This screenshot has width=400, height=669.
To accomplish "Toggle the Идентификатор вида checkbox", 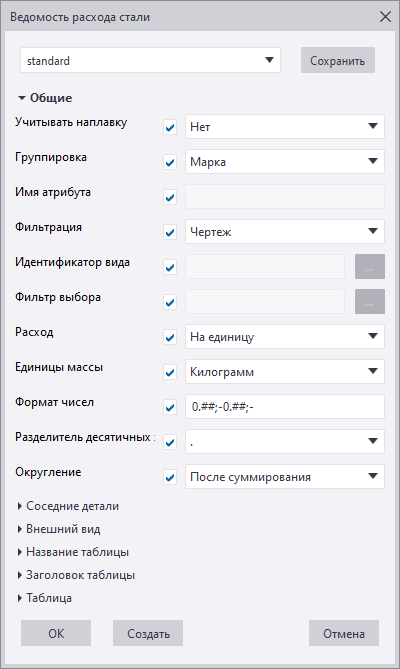I will [170, 267].
